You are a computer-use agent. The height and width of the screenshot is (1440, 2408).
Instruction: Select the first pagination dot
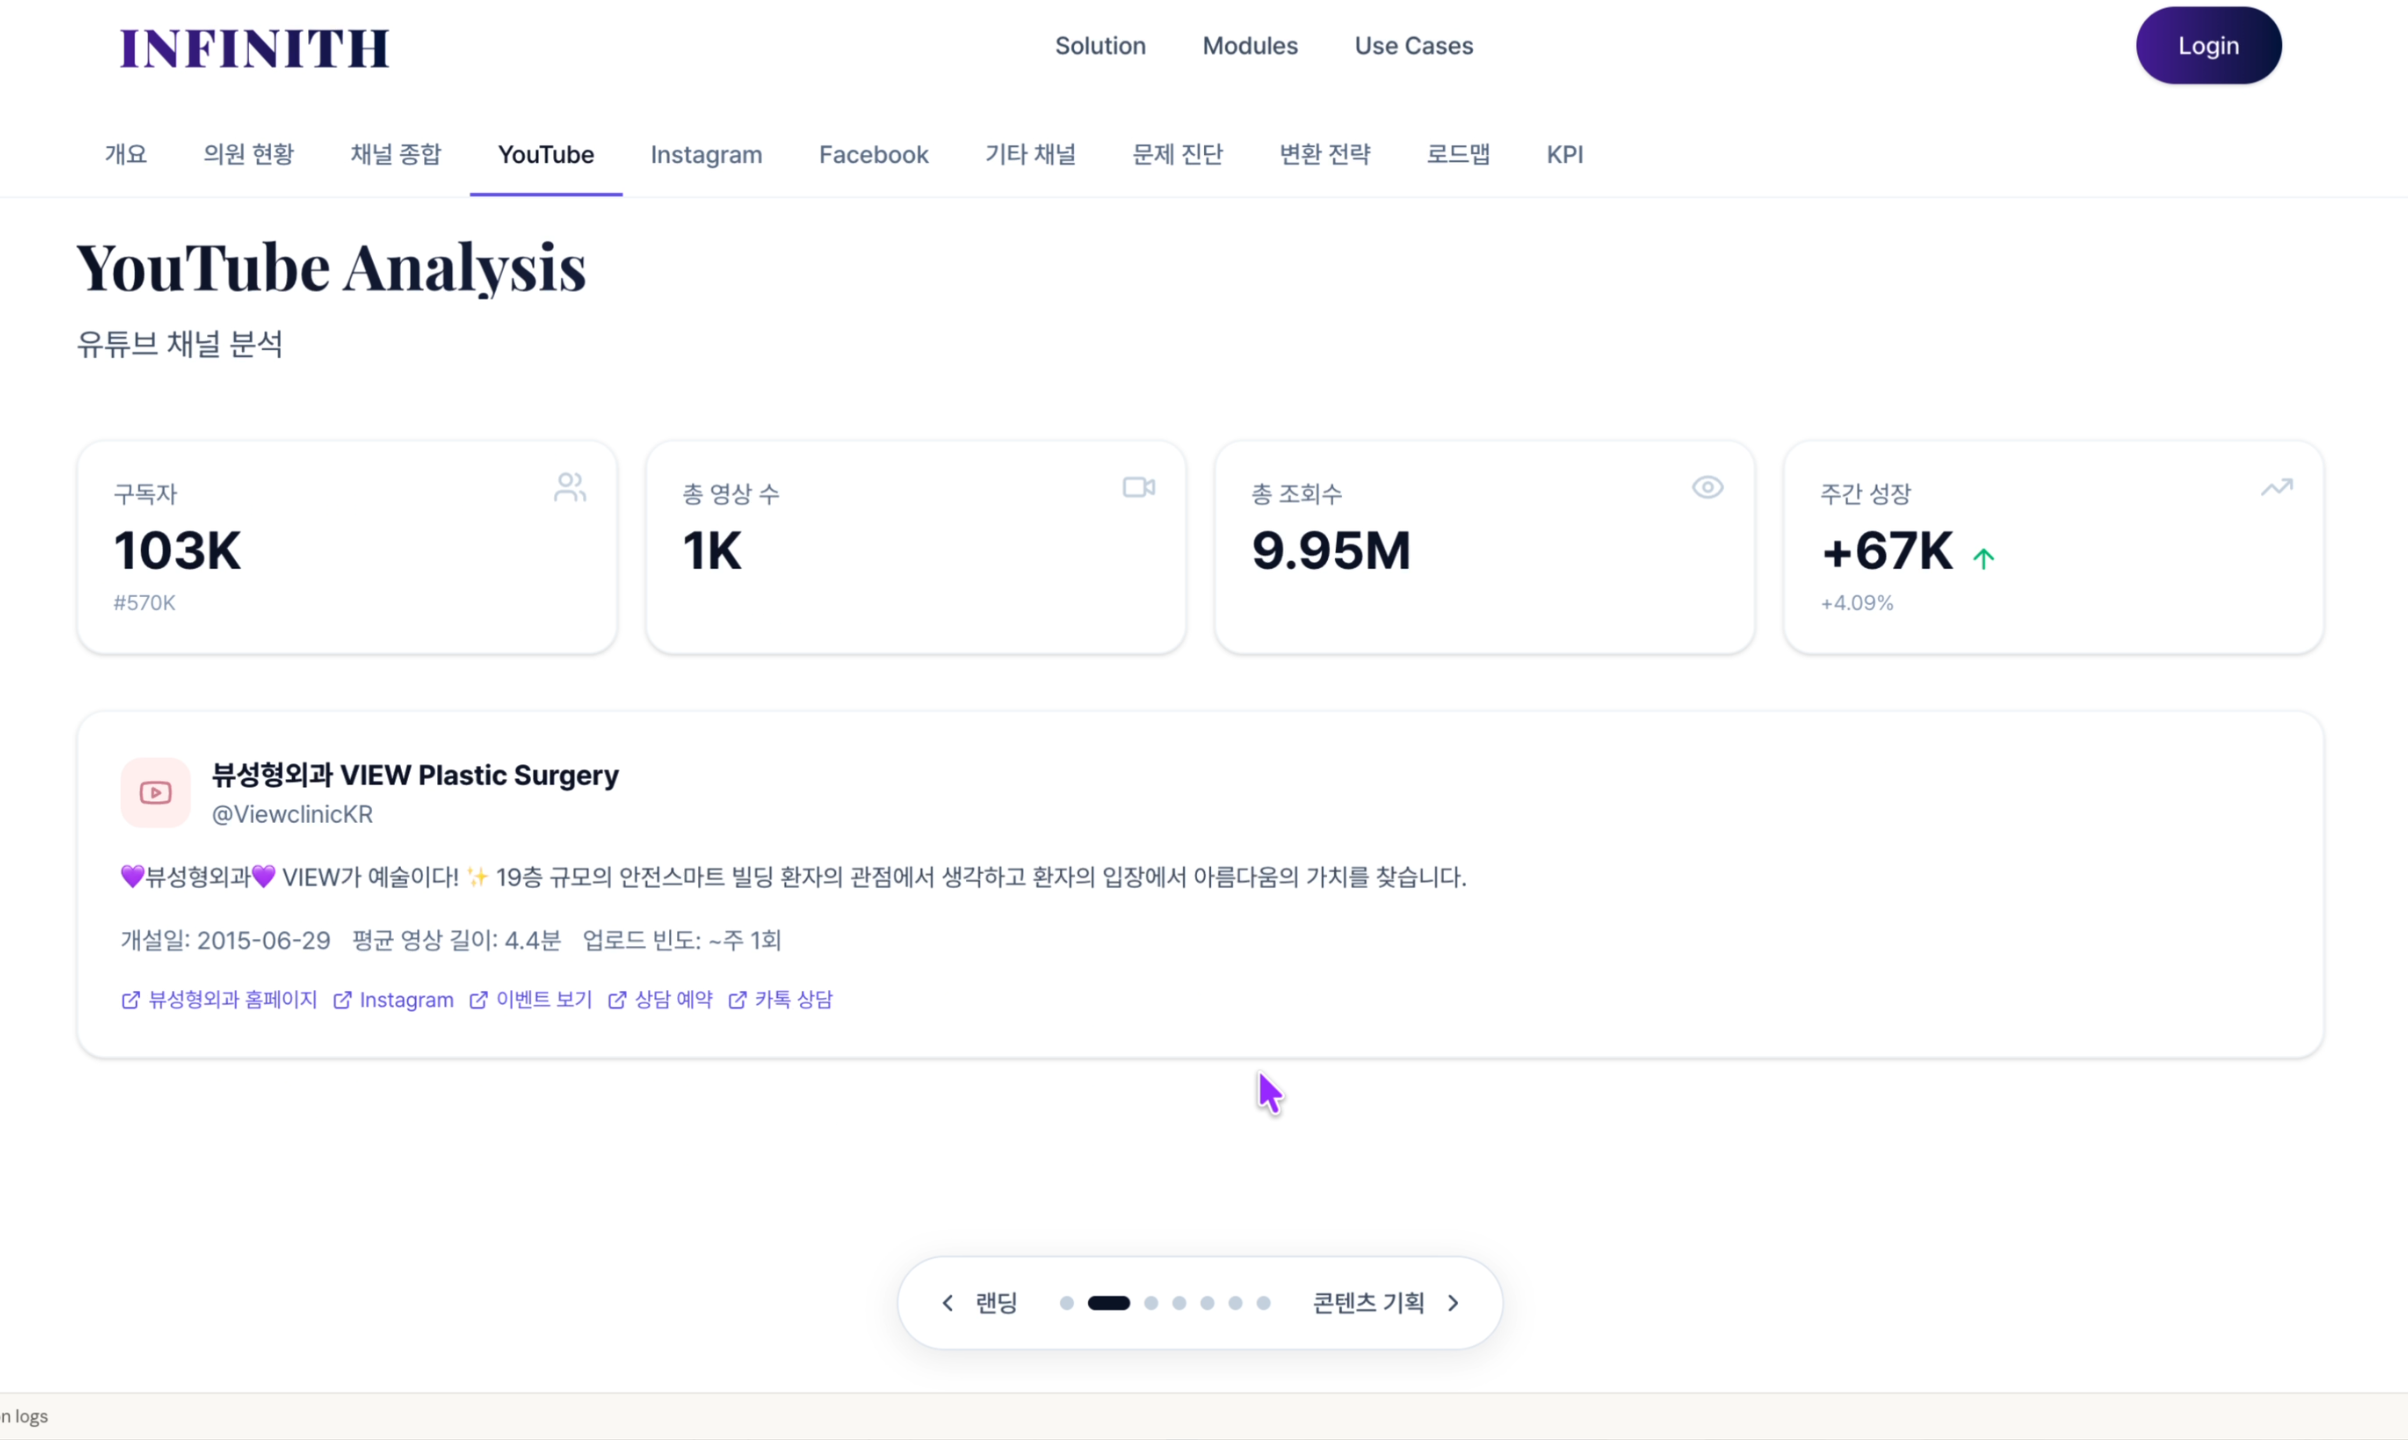(x=1066, y=1303)
